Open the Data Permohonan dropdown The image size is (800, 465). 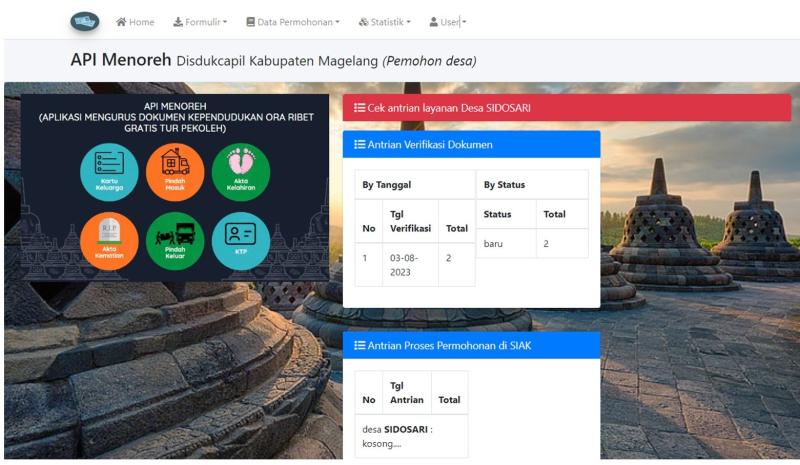pyautogui.click(x=293, y=22)
